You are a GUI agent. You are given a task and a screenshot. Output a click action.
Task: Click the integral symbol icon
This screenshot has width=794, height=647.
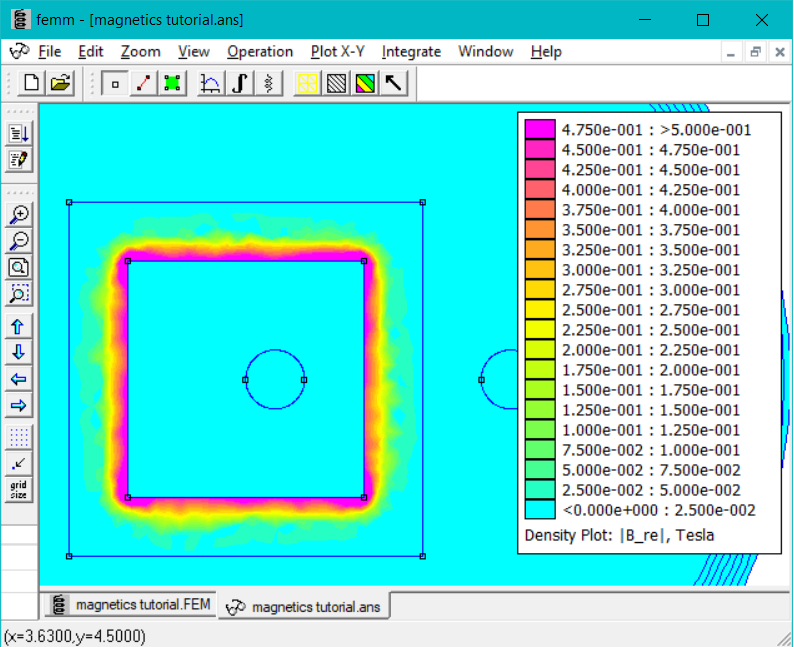point(239,84)
